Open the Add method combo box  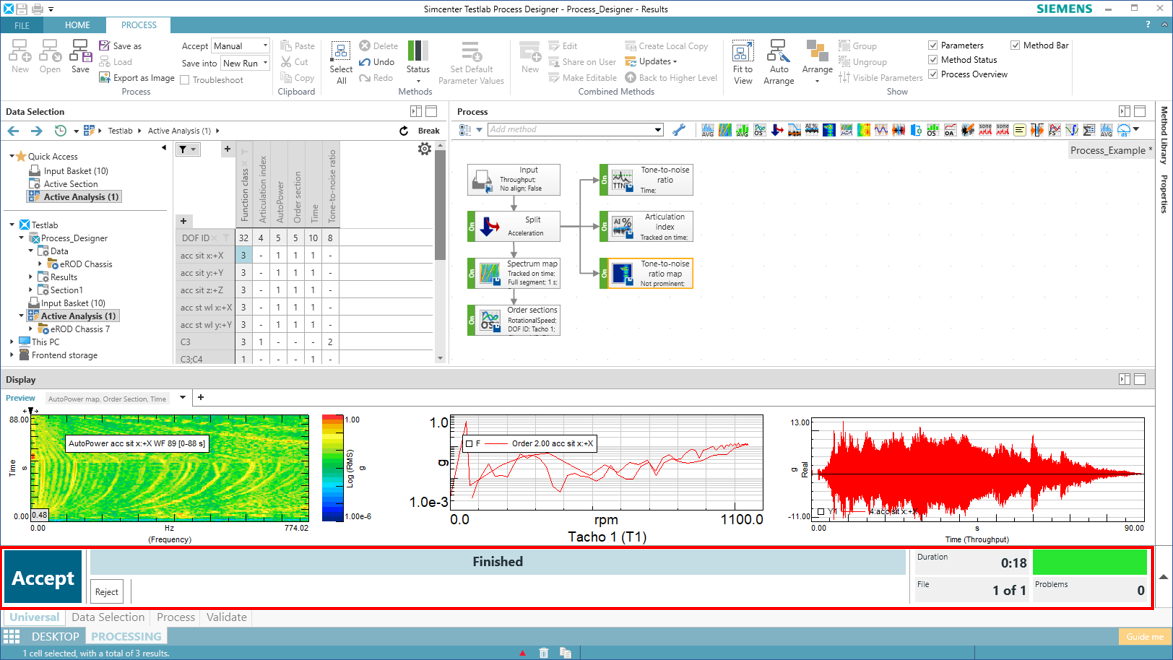click(575, 130)
